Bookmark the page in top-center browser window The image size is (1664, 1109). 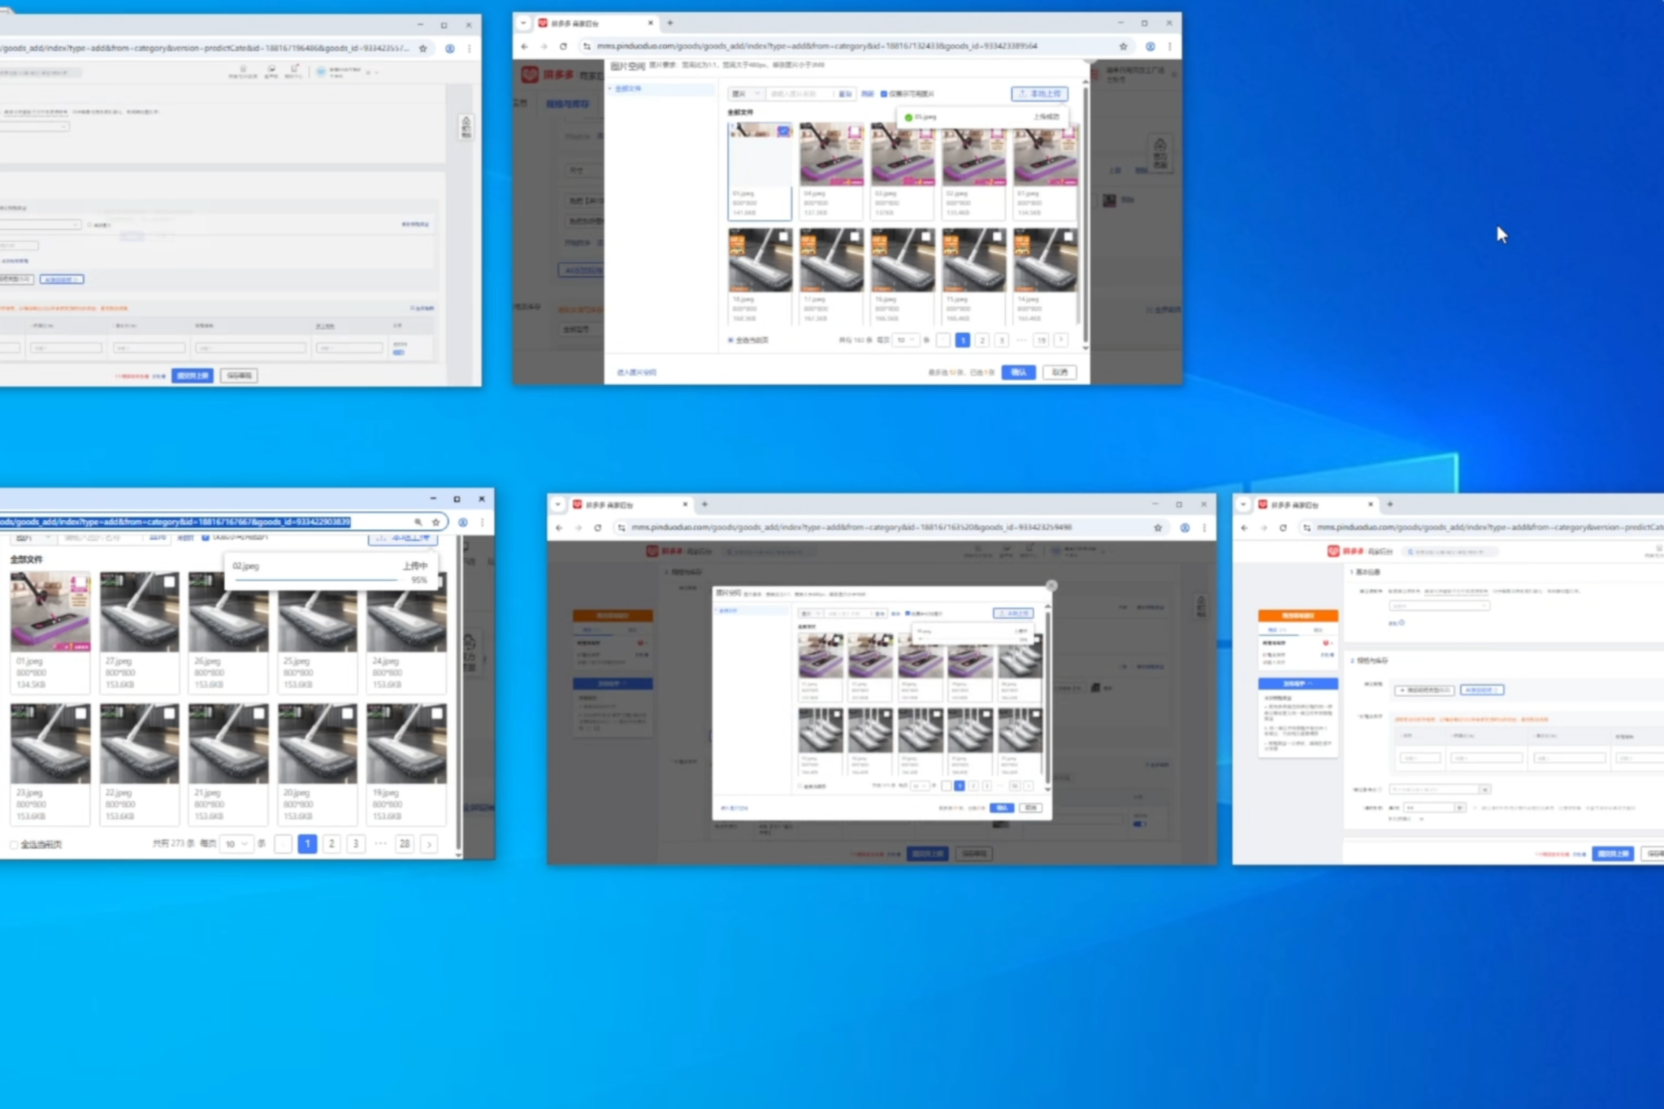pos(1123,46)
